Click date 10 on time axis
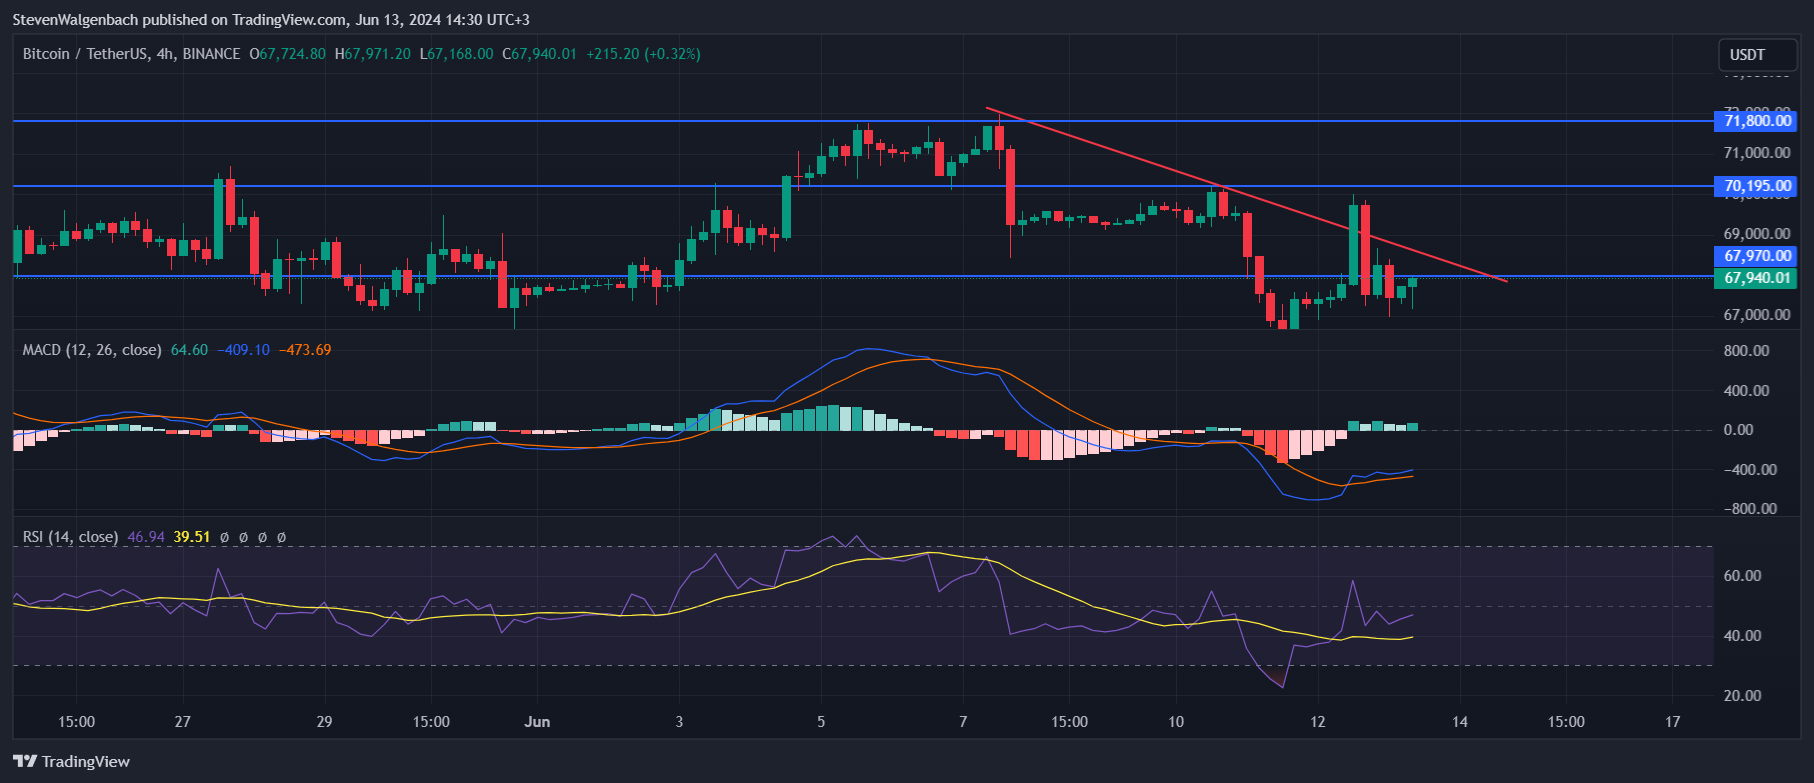1814x783 pixels. 1176,722
